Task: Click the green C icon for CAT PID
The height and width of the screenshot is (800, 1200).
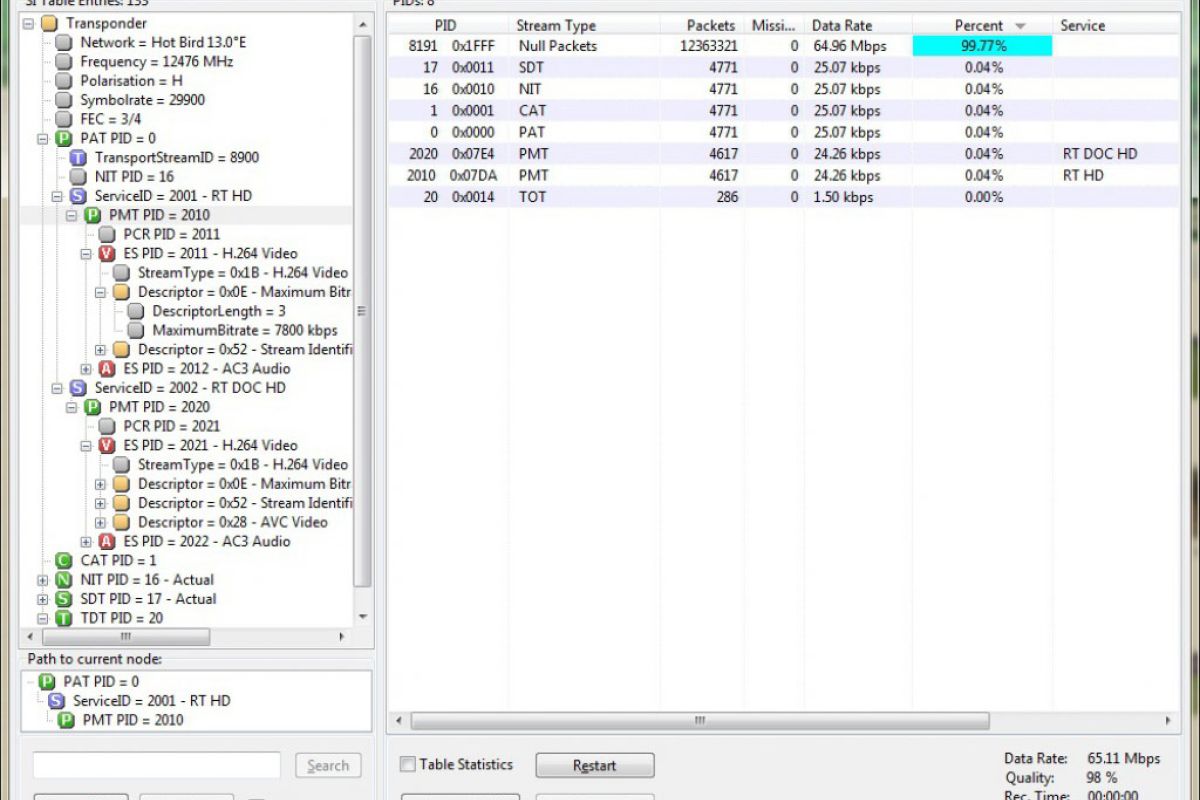Action: coord(64,561)
